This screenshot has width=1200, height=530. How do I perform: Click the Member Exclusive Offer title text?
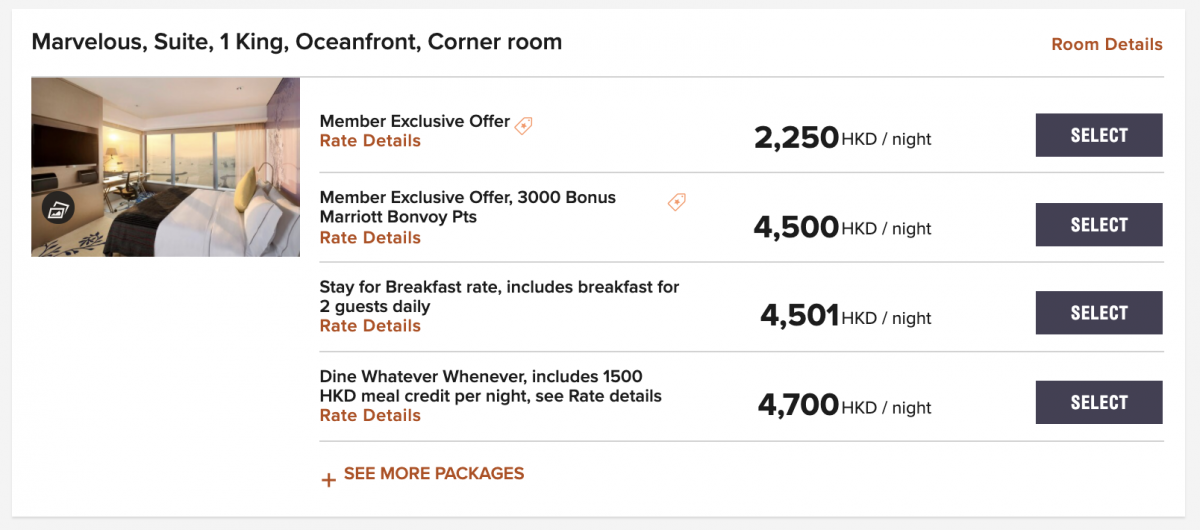(x=415, y=122)
